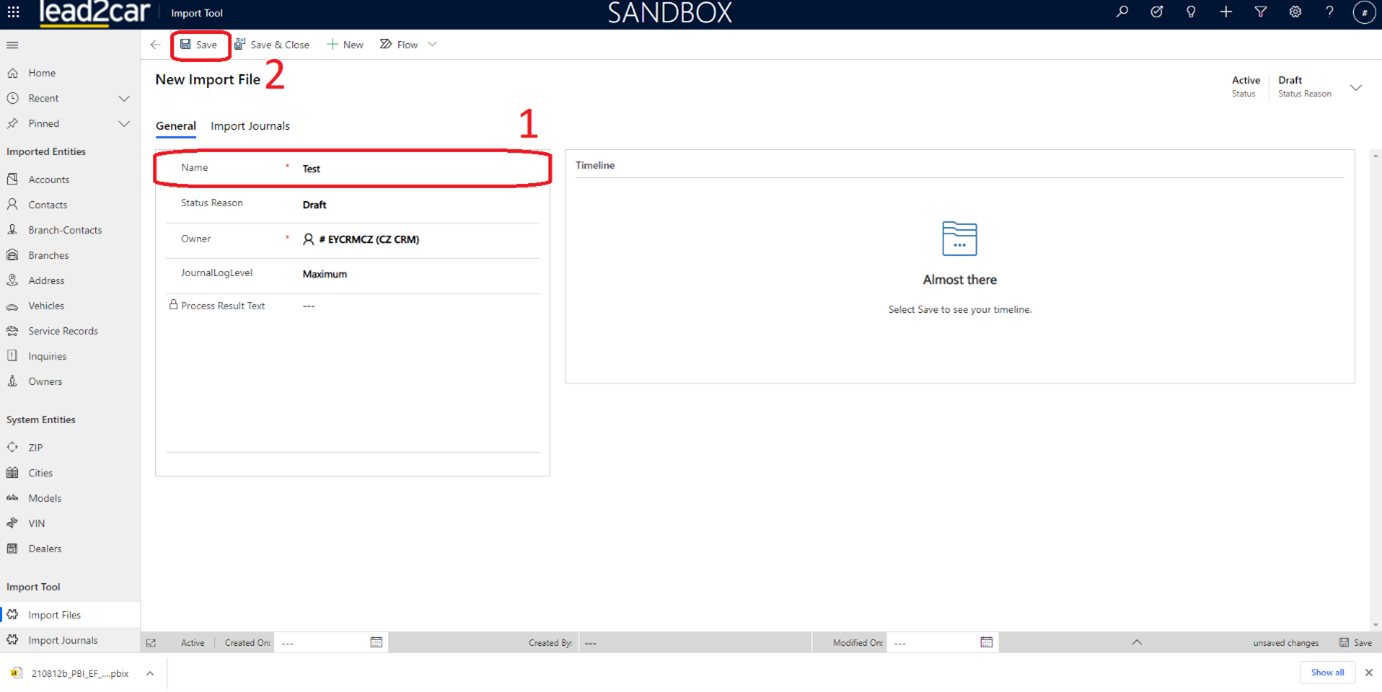Image resolution: width=1382 pixels, height=692 pixels.
Task: Click the Save & Close button
Action: coord(272,45)
